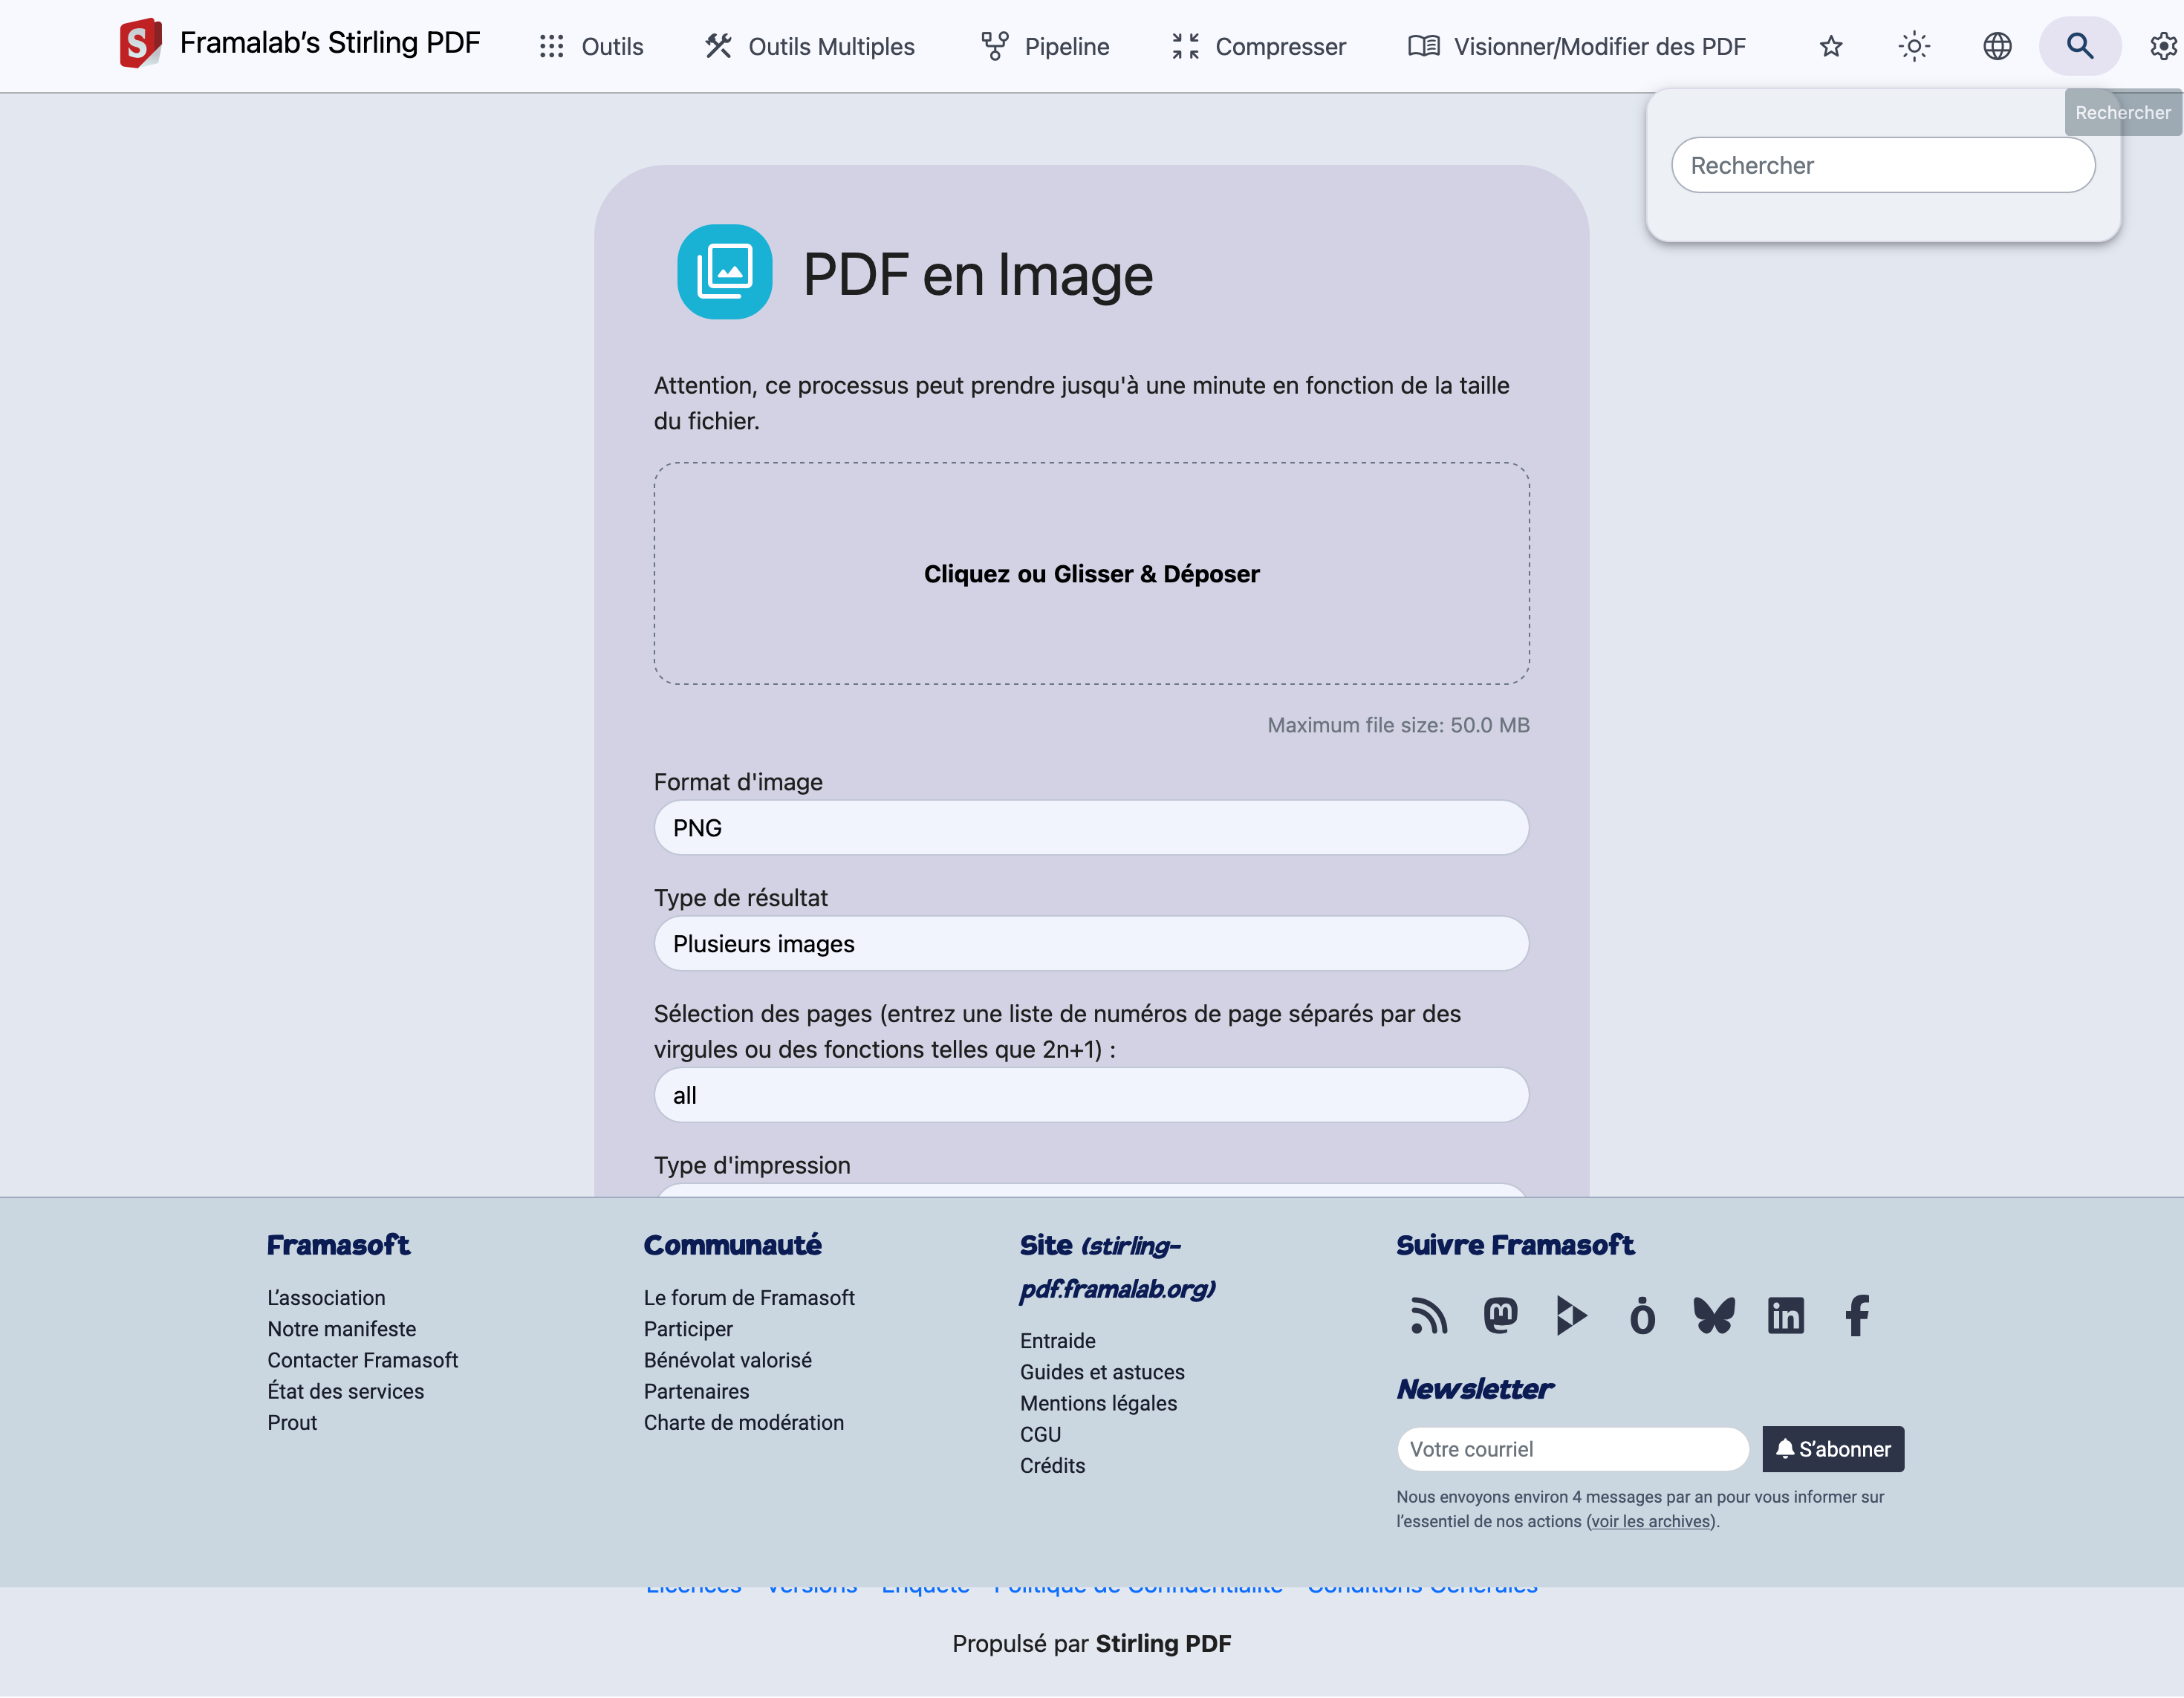Click the Participer link
The image size is (2184, 1698).
(x=688, y=1329)
